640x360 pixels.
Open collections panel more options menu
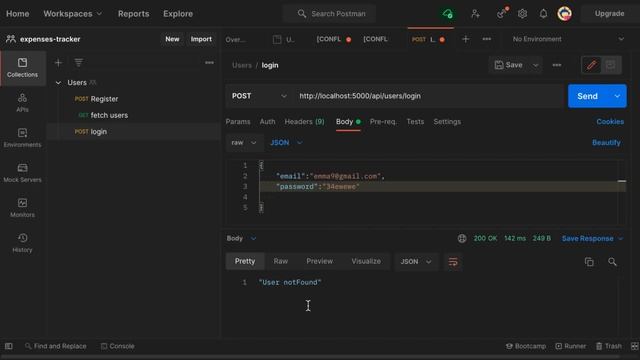point(209,63)
